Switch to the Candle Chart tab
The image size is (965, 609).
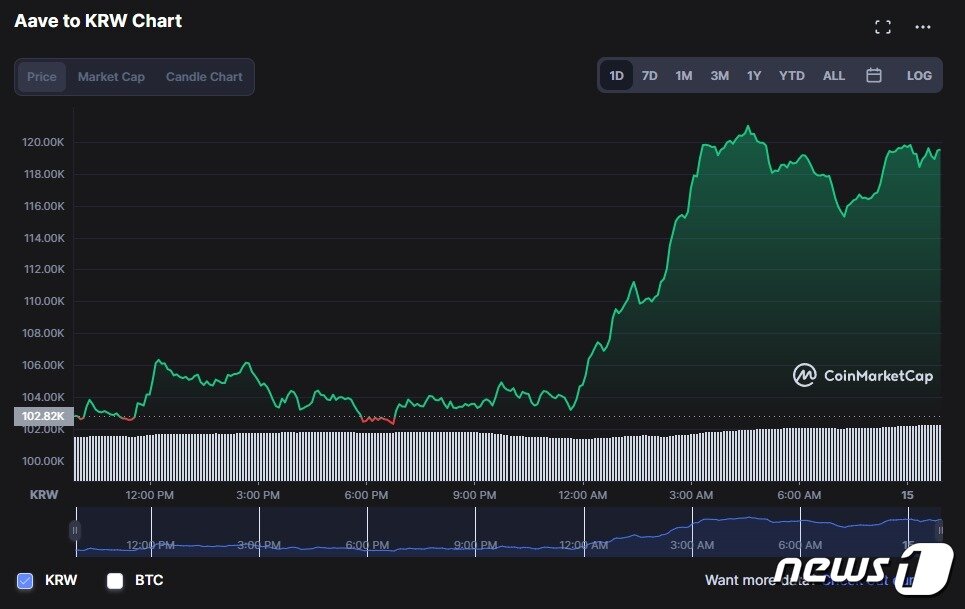pyautogui.click(x=204, y=77)
